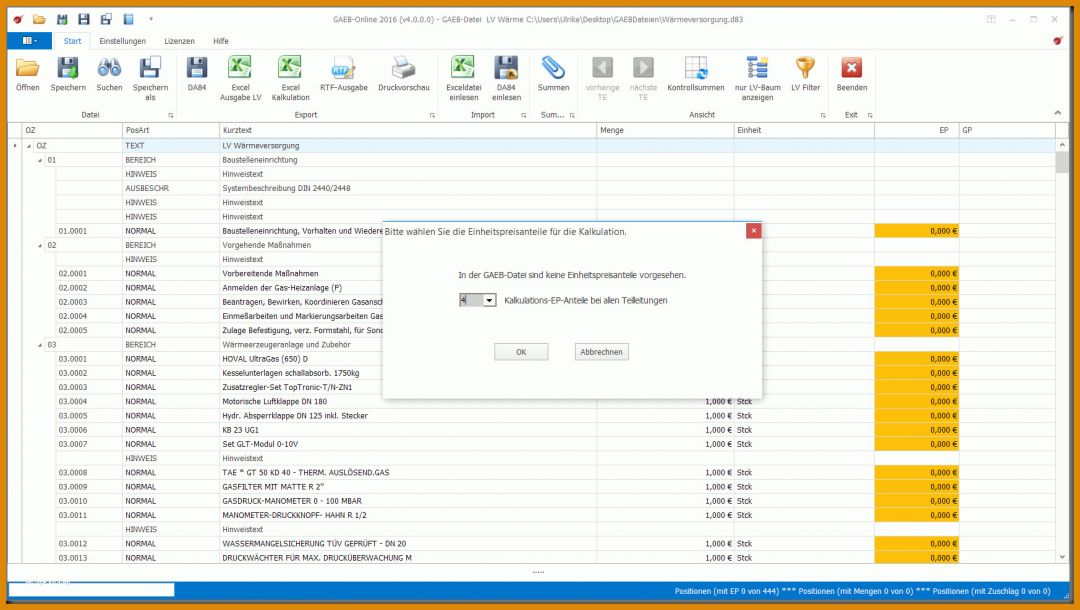Collapse section 03 Wärmeerzeugeranlage
Viewport: 1080px width, 610px height.
click(40, 345)
